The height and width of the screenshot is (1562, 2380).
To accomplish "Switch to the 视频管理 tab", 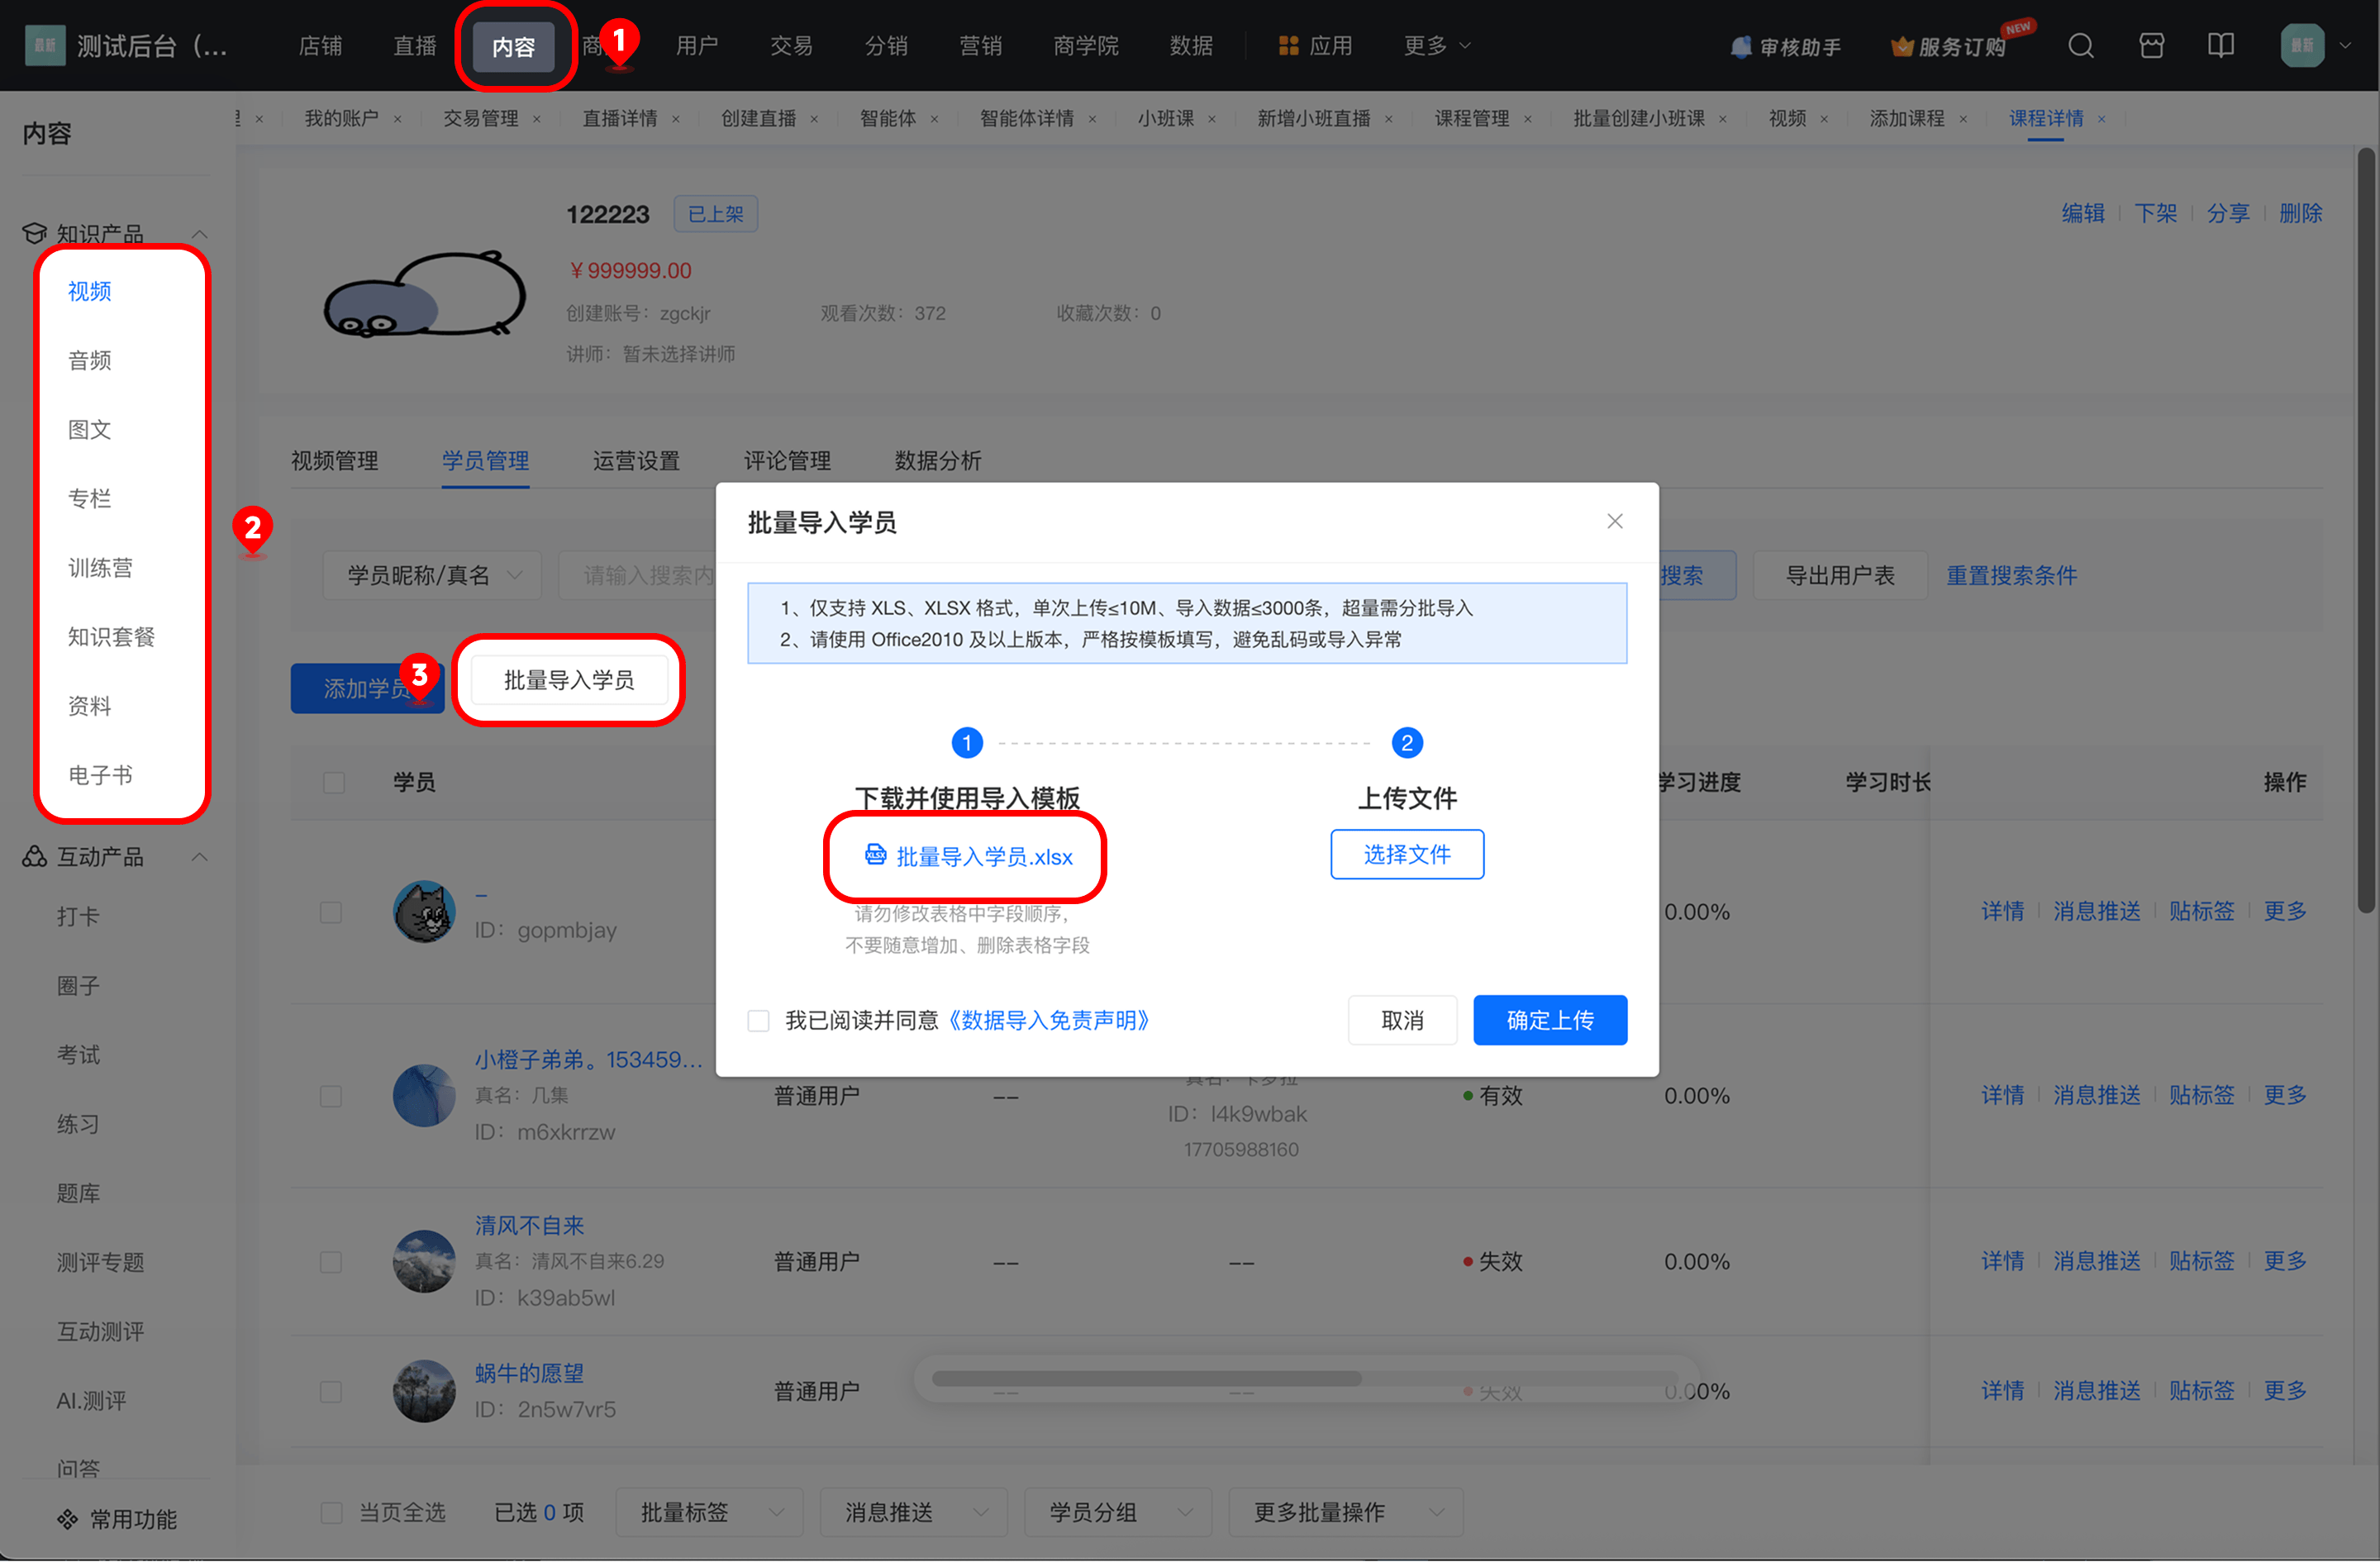I will coord(334,461).
